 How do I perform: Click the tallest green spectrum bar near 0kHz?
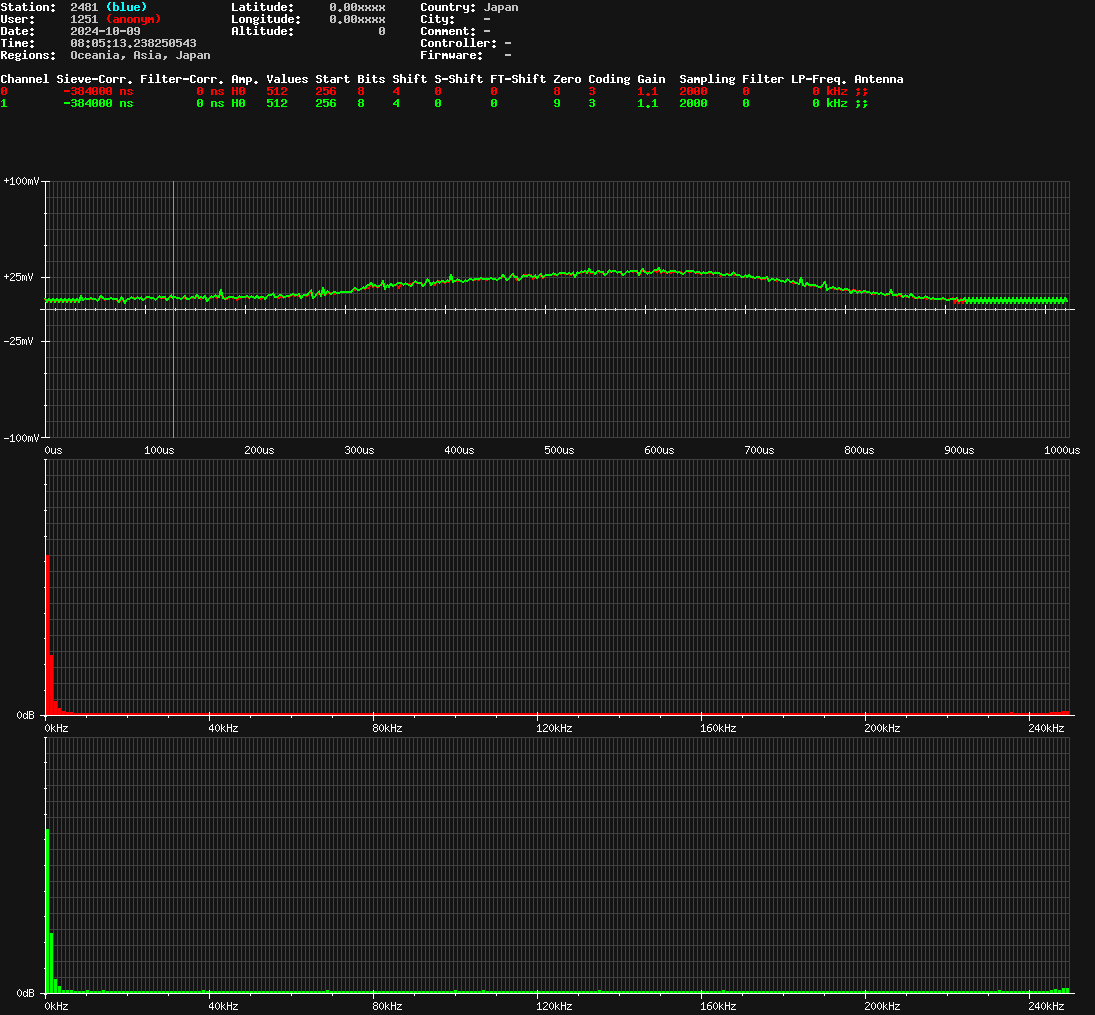47,911
